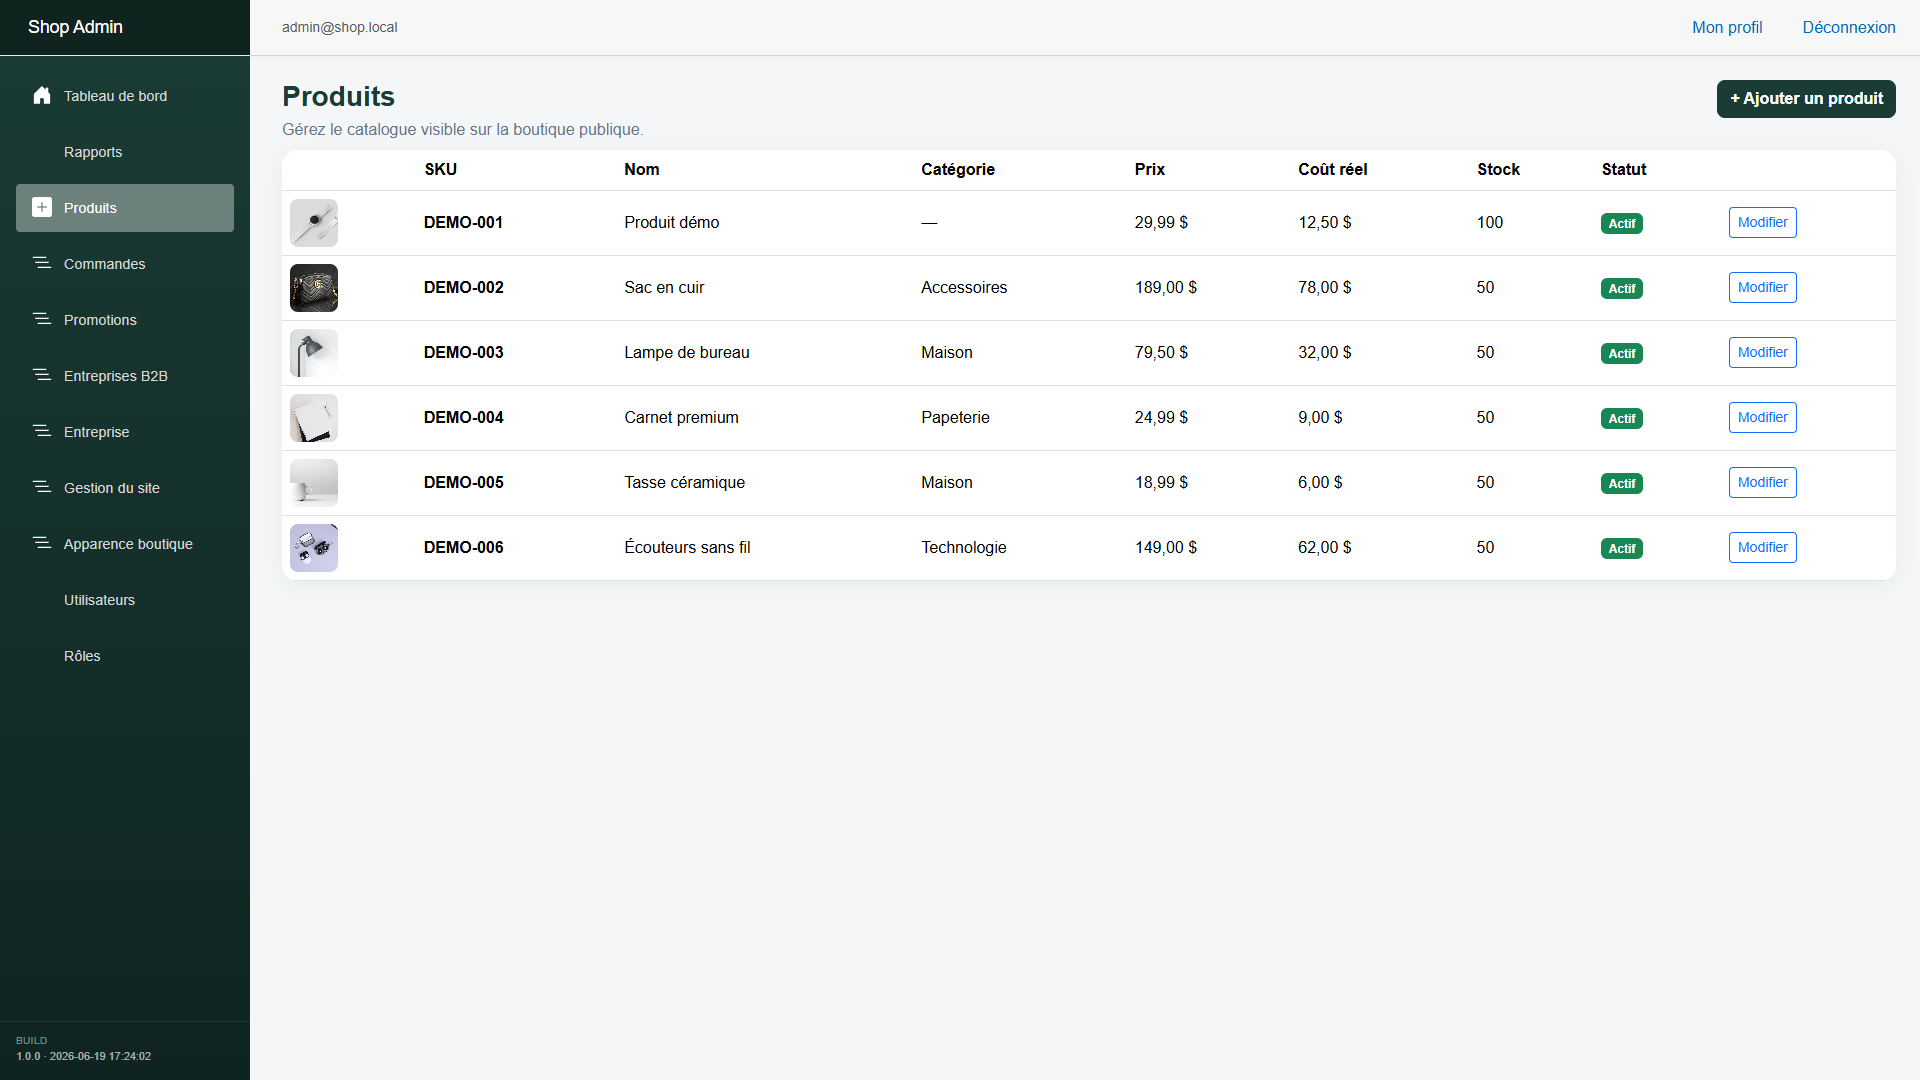Click admin@shop.local email text

click(x=339, y=27)
